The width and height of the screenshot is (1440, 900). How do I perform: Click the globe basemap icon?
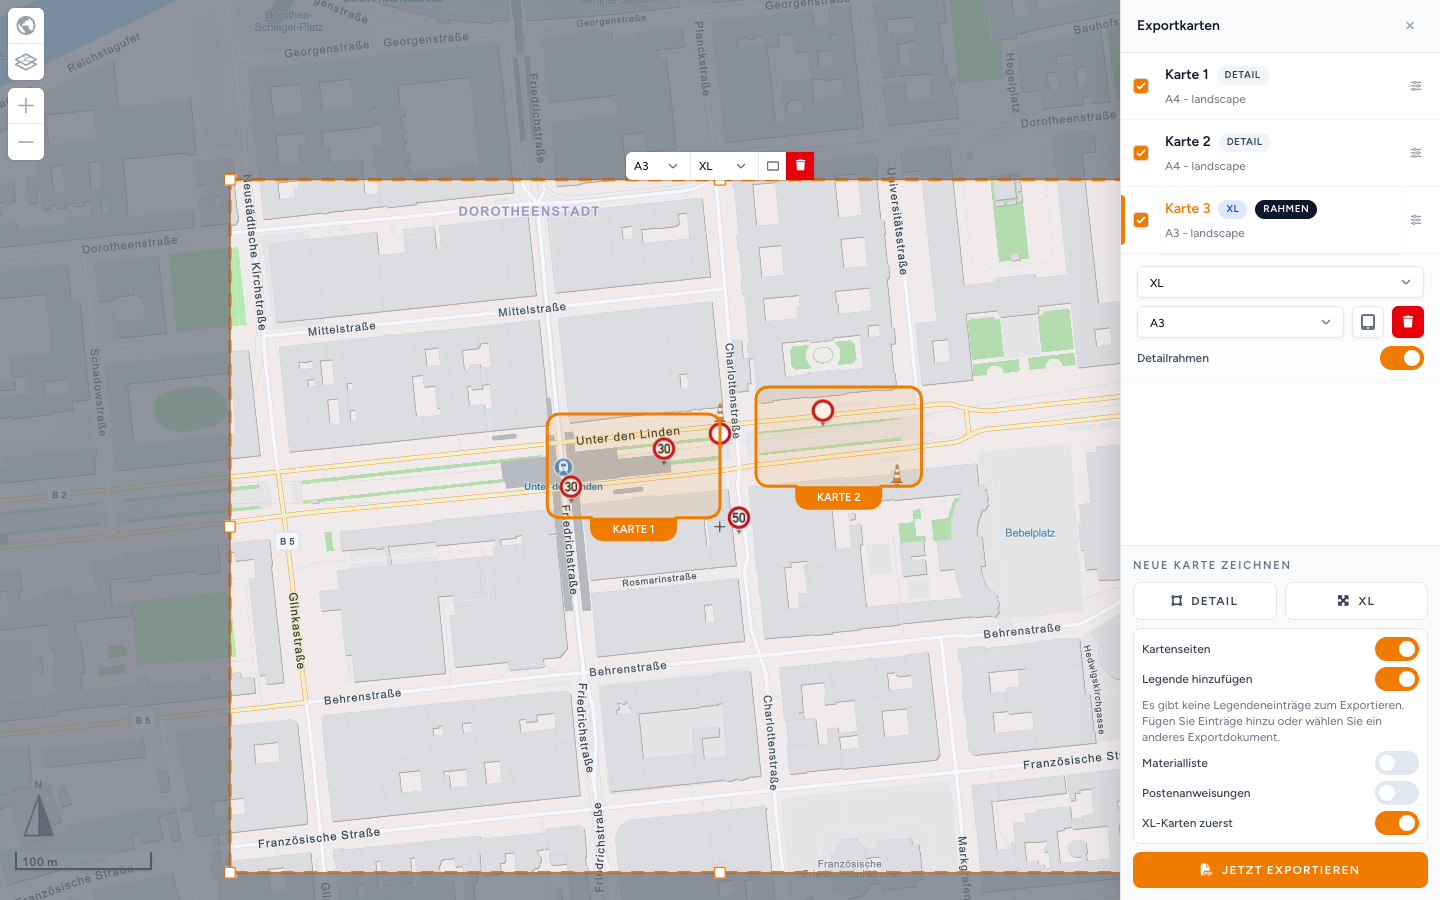pos(26,25)
